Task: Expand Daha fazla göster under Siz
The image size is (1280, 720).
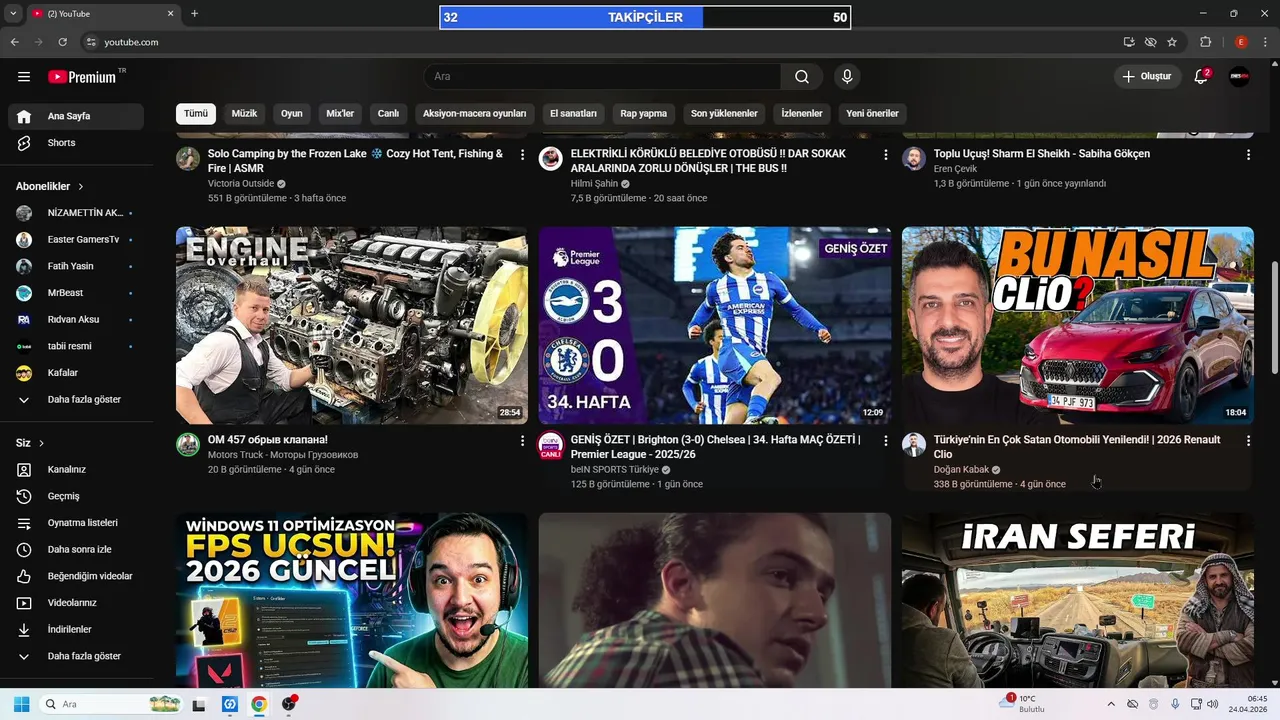Action: (x=76, y=656)
